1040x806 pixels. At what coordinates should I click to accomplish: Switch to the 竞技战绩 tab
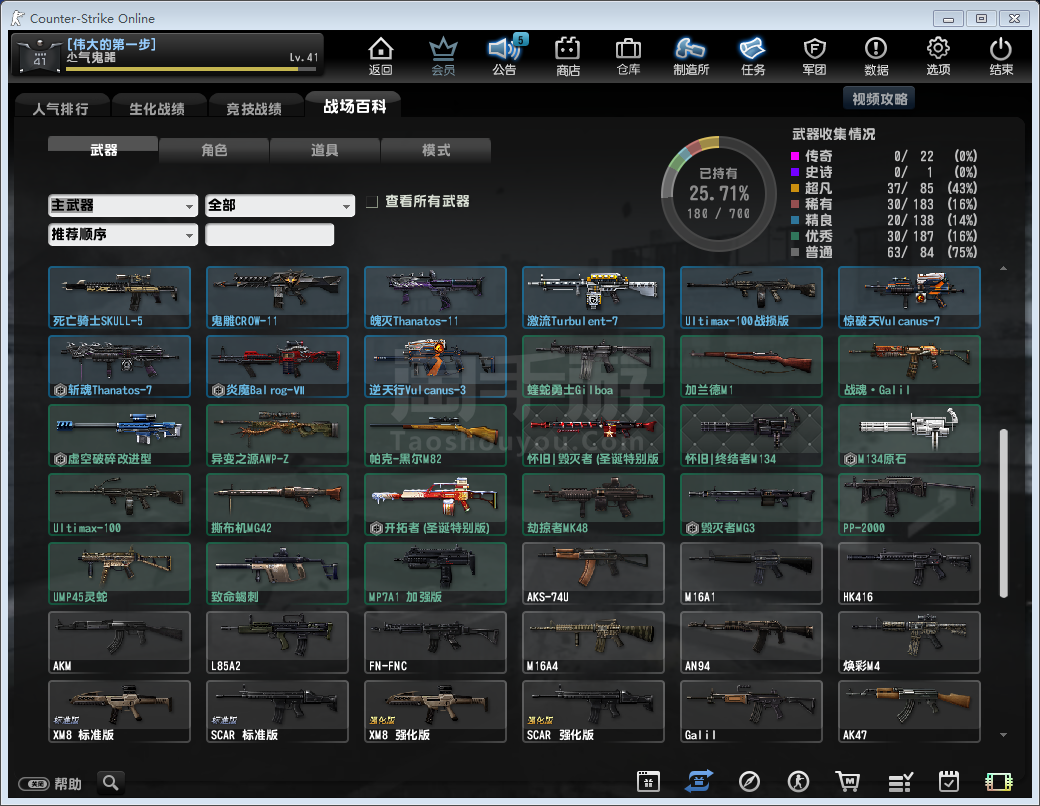[254, 108]
